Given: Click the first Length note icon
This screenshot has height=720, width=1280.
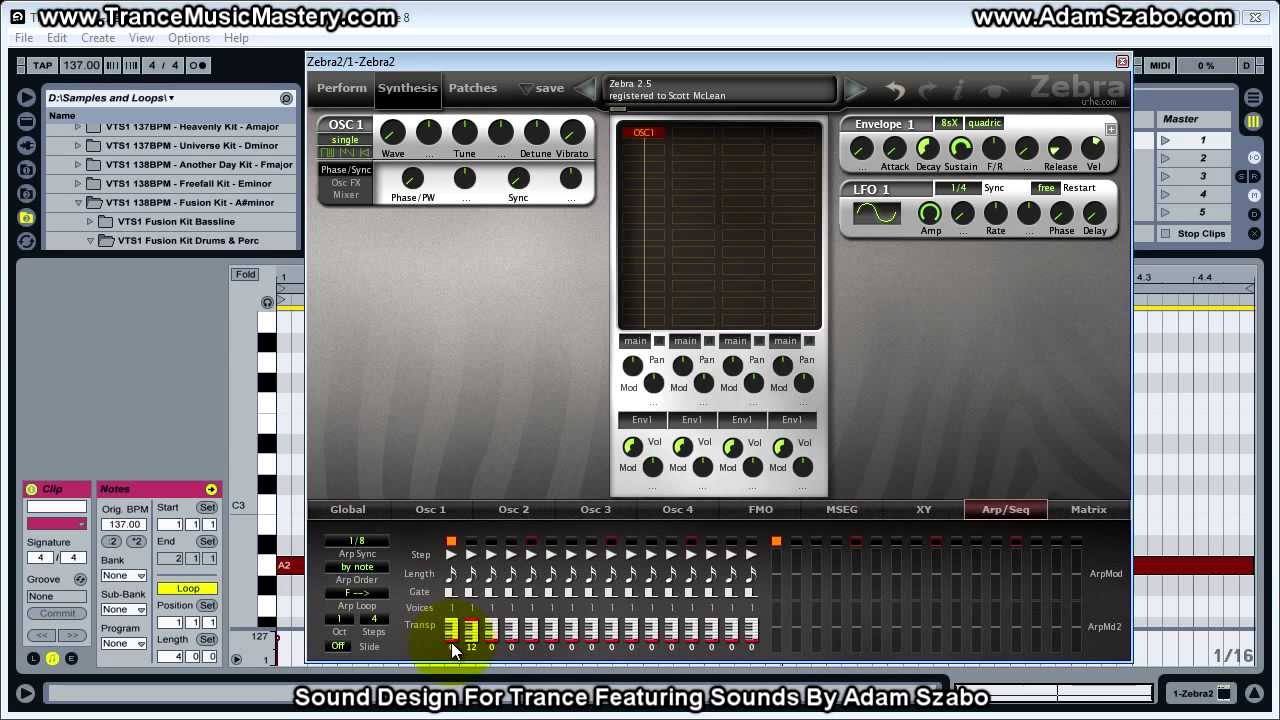Looking at the screenshot, I should click(x=451, y=574).
